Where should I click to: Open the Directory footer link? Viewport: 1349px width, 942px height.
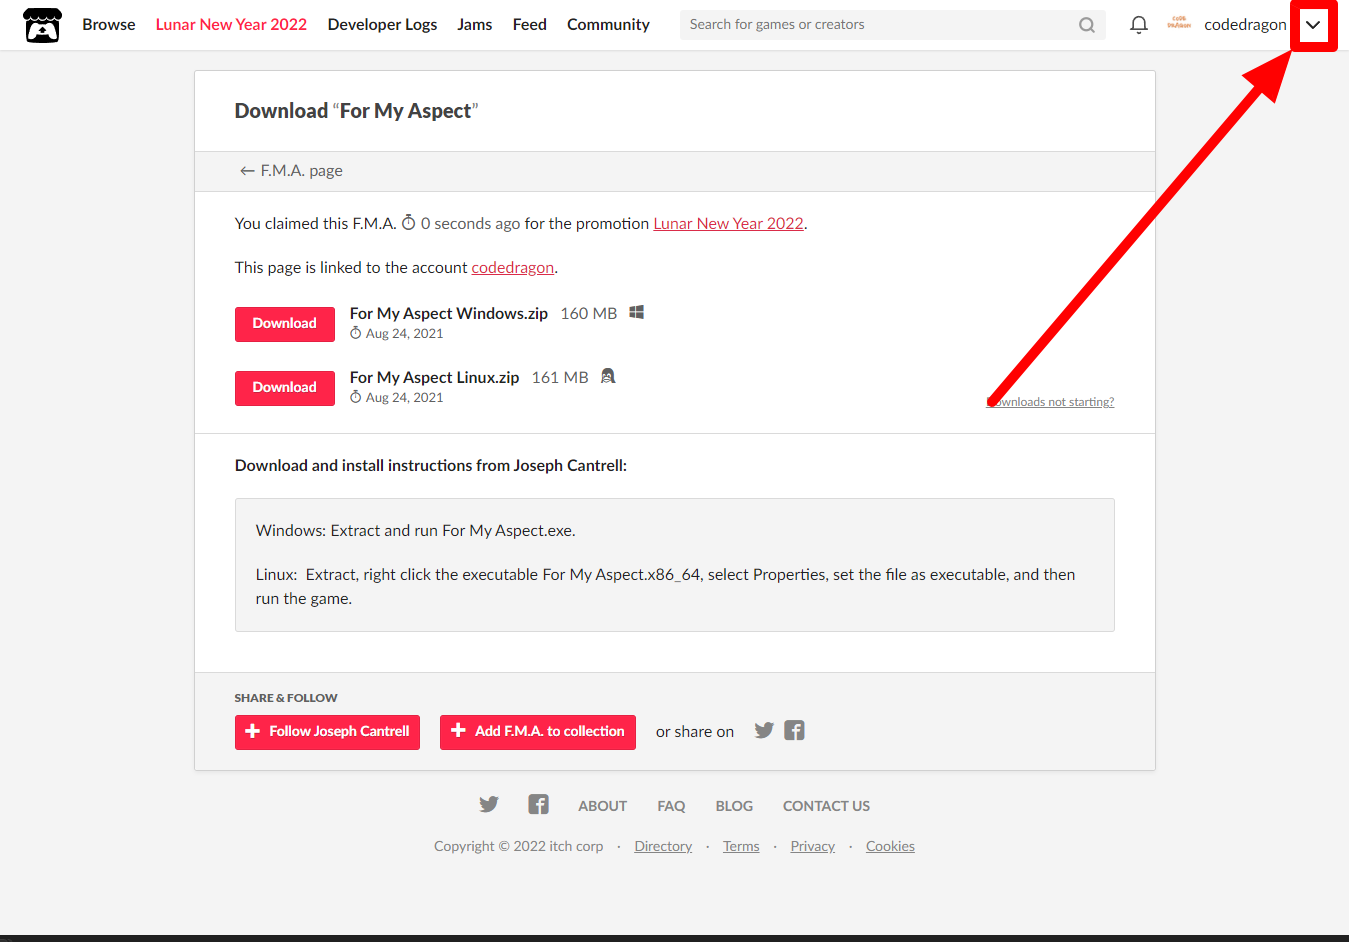point(663,847)
